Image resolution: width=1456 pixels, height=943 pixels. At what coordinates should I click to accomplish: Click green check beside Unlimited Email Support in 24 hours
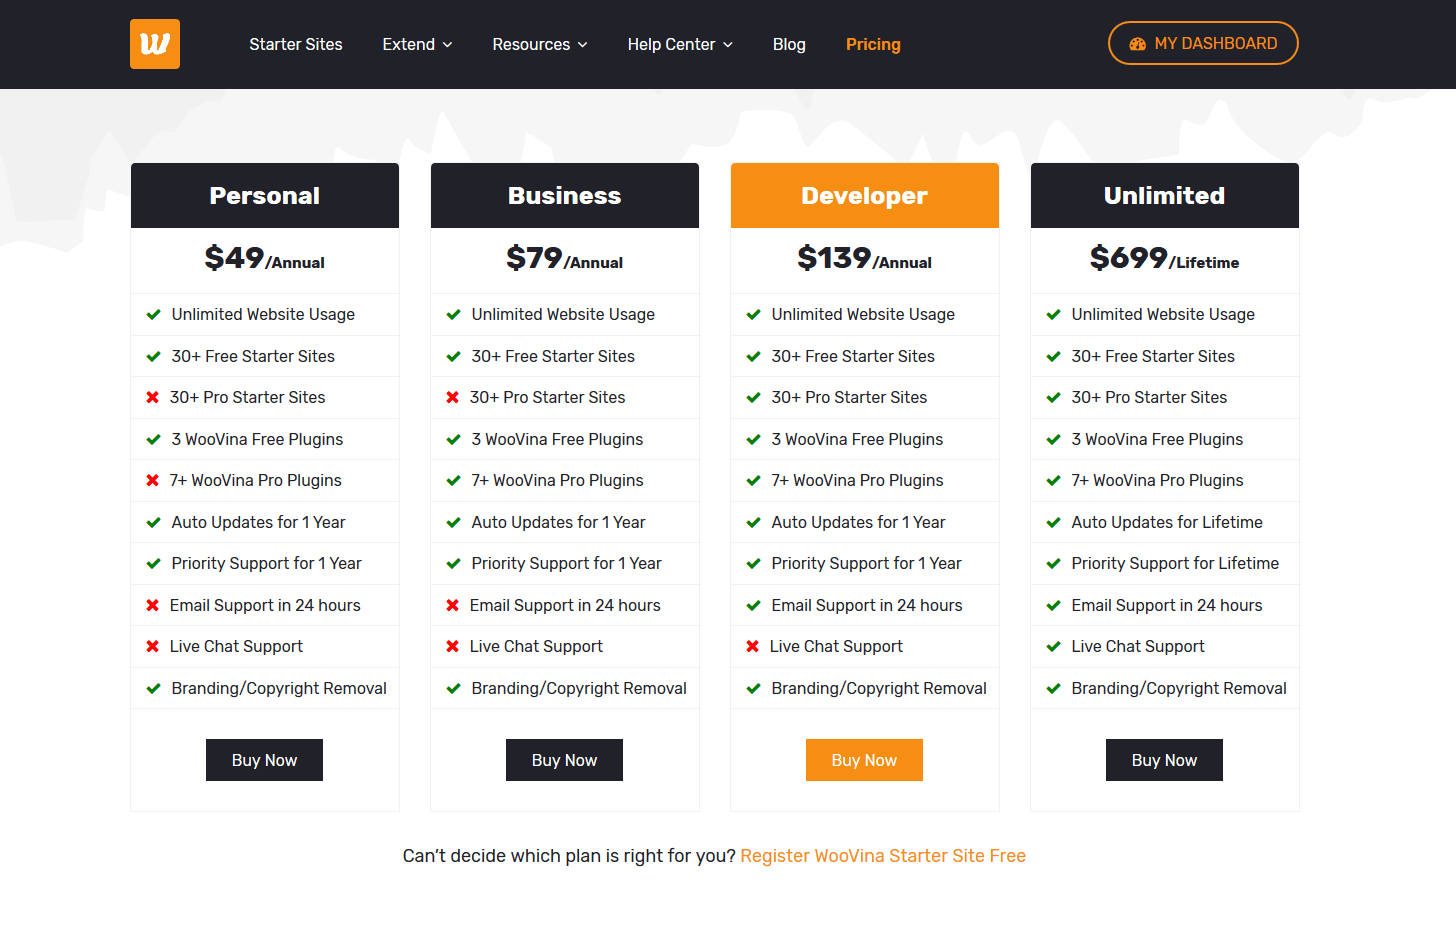1054,605
